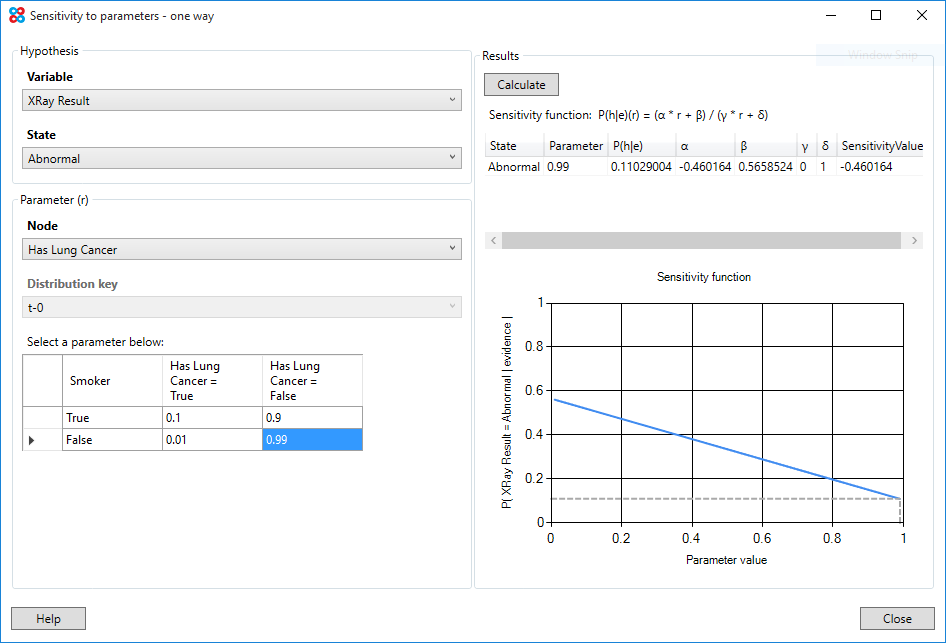Click the right arrow on the results scrollbar
This screenshot has height=643, width=946.
click(913, 240)
